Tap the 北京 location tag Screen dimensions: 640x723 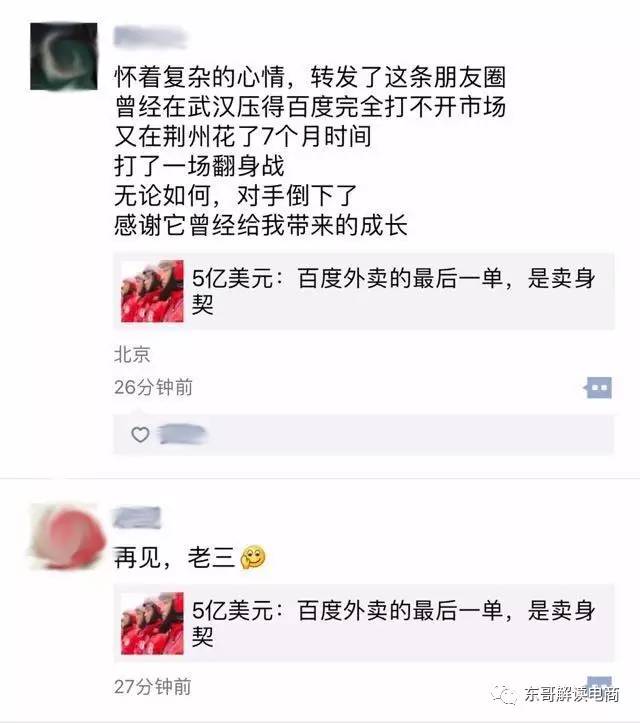point(132,355)
